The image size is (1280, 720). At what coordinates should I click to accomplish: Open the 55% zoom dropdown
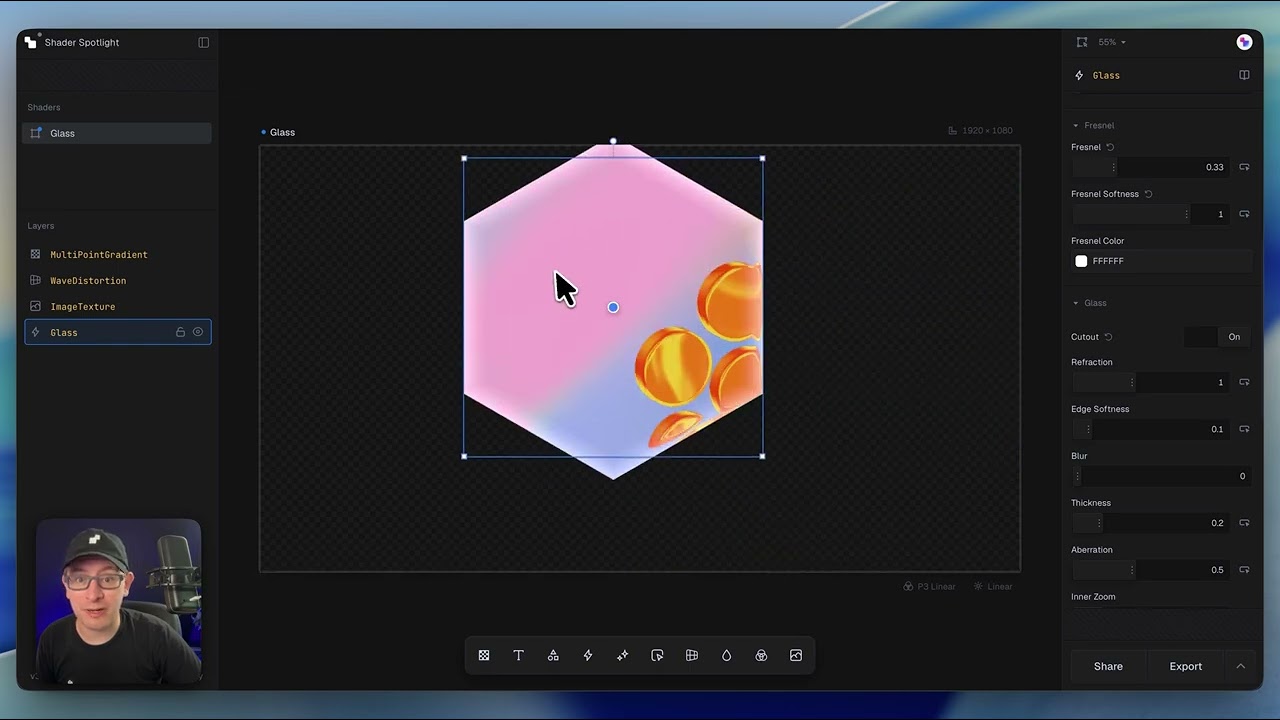(x=1112, y=42)
